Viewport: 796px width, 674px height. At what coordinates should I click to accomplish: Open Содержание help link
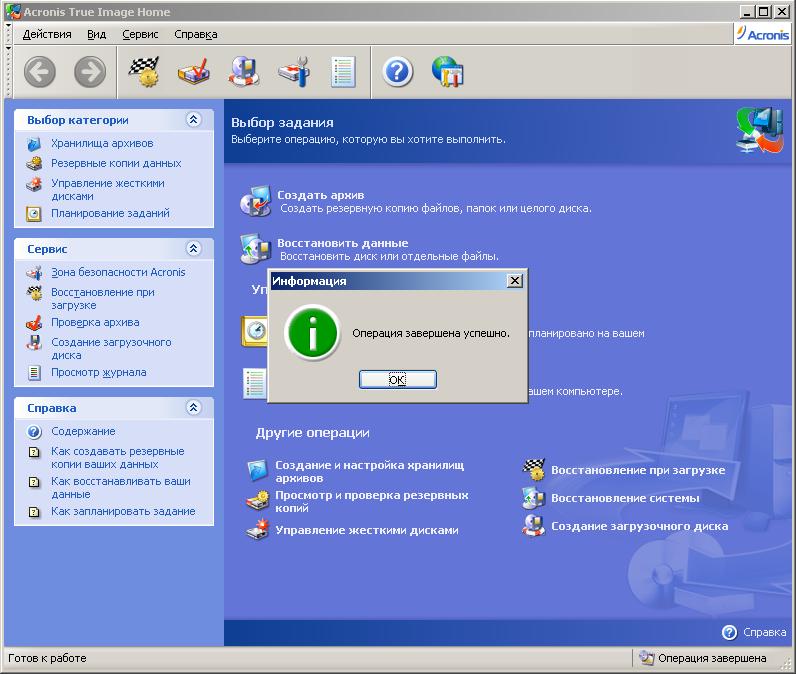83,431
